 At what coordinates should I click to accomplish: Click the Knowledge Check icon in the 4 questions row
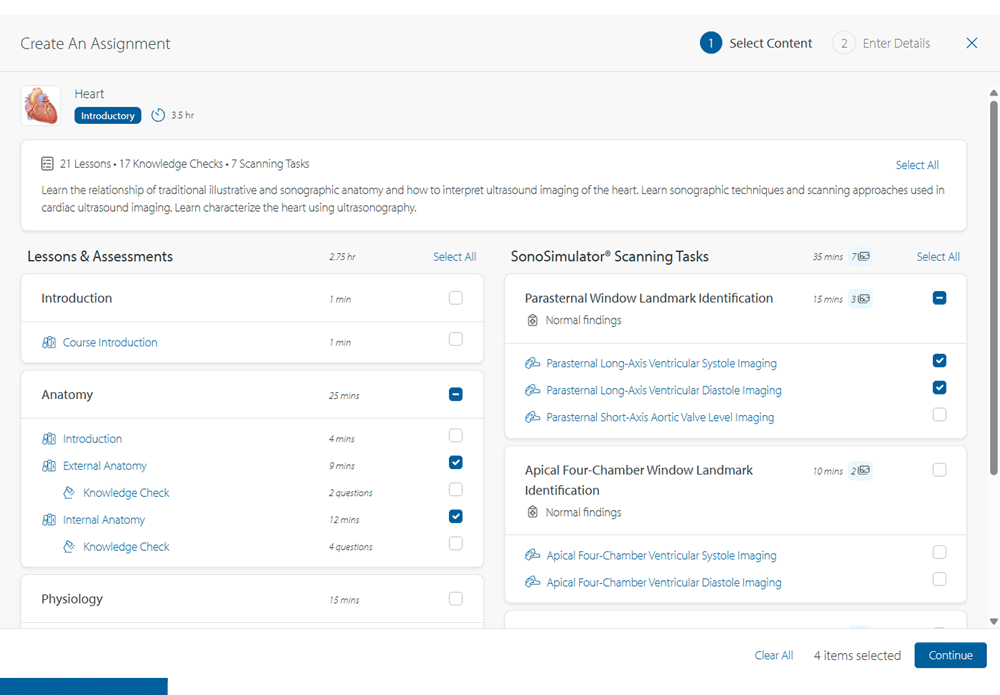click(69, 546)
